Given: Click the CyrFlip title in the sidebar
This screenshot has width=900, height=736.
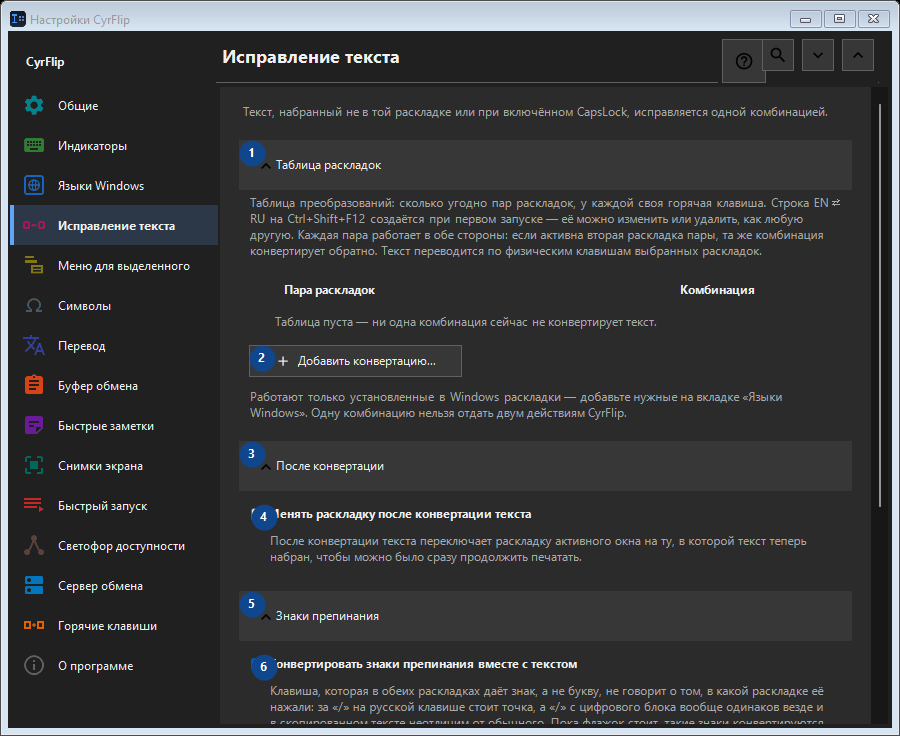Looking at the screenshot, I should [45, 62].
